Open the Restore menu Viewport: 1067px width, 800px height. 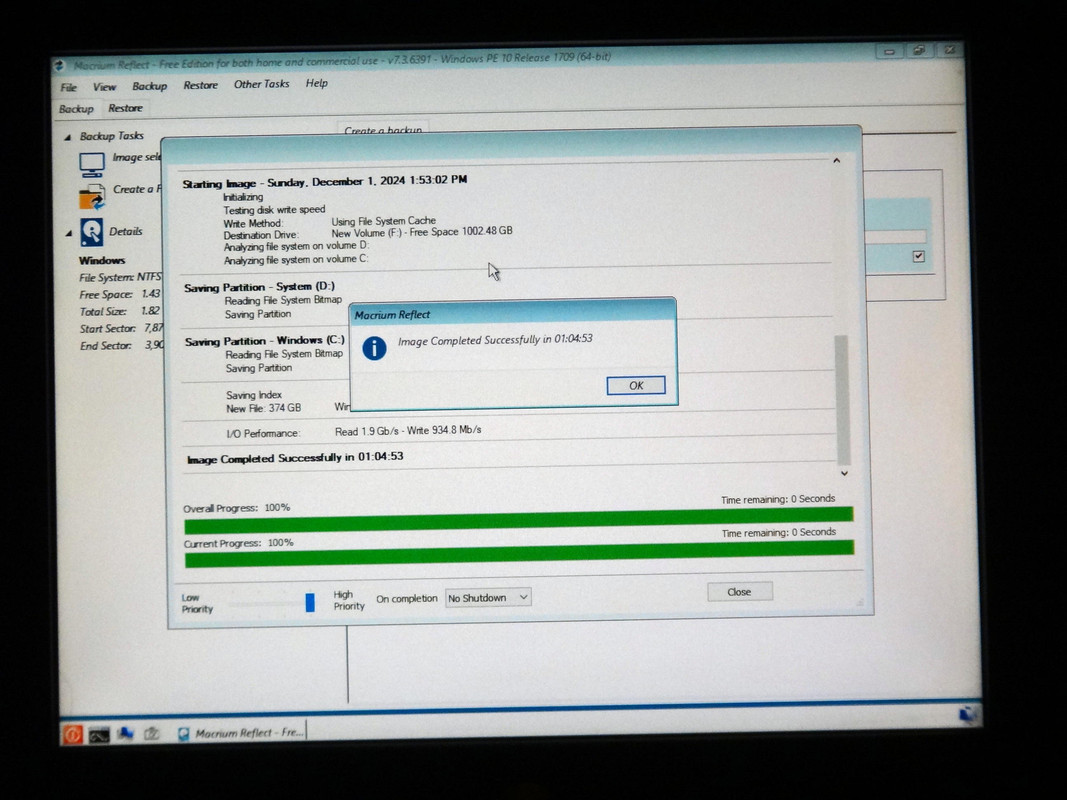pyautogui.click(x=200, y=85)
